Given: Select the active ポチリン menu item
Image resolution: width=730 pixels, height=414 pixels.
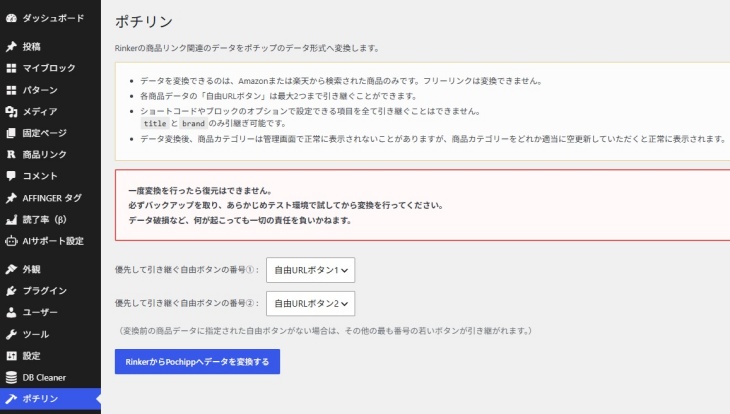Looking at the screenshot, I should point(50,399).
